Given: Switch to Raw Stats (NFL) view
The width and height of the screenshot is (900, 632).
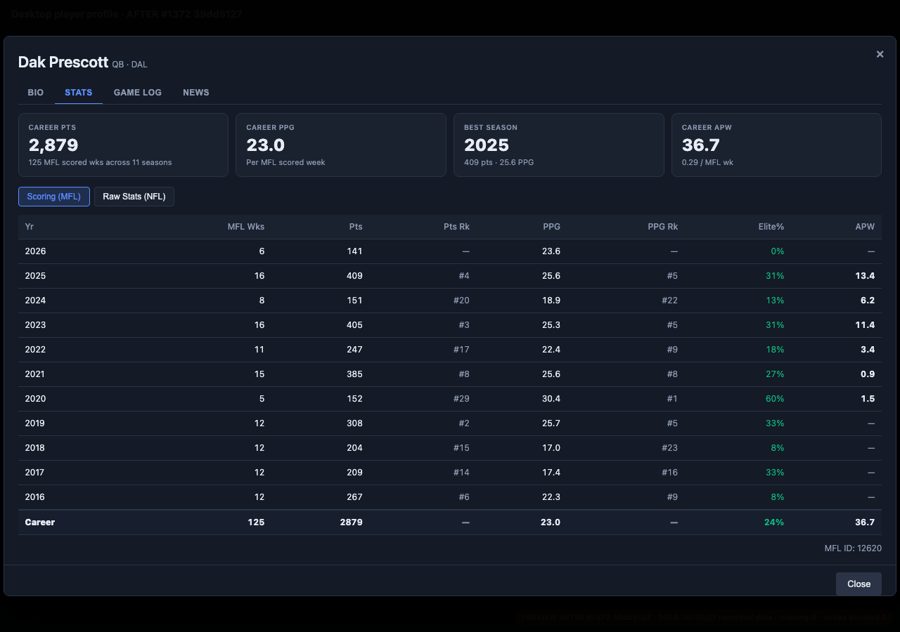Looking at the screenshot, I should click(134, 196).
